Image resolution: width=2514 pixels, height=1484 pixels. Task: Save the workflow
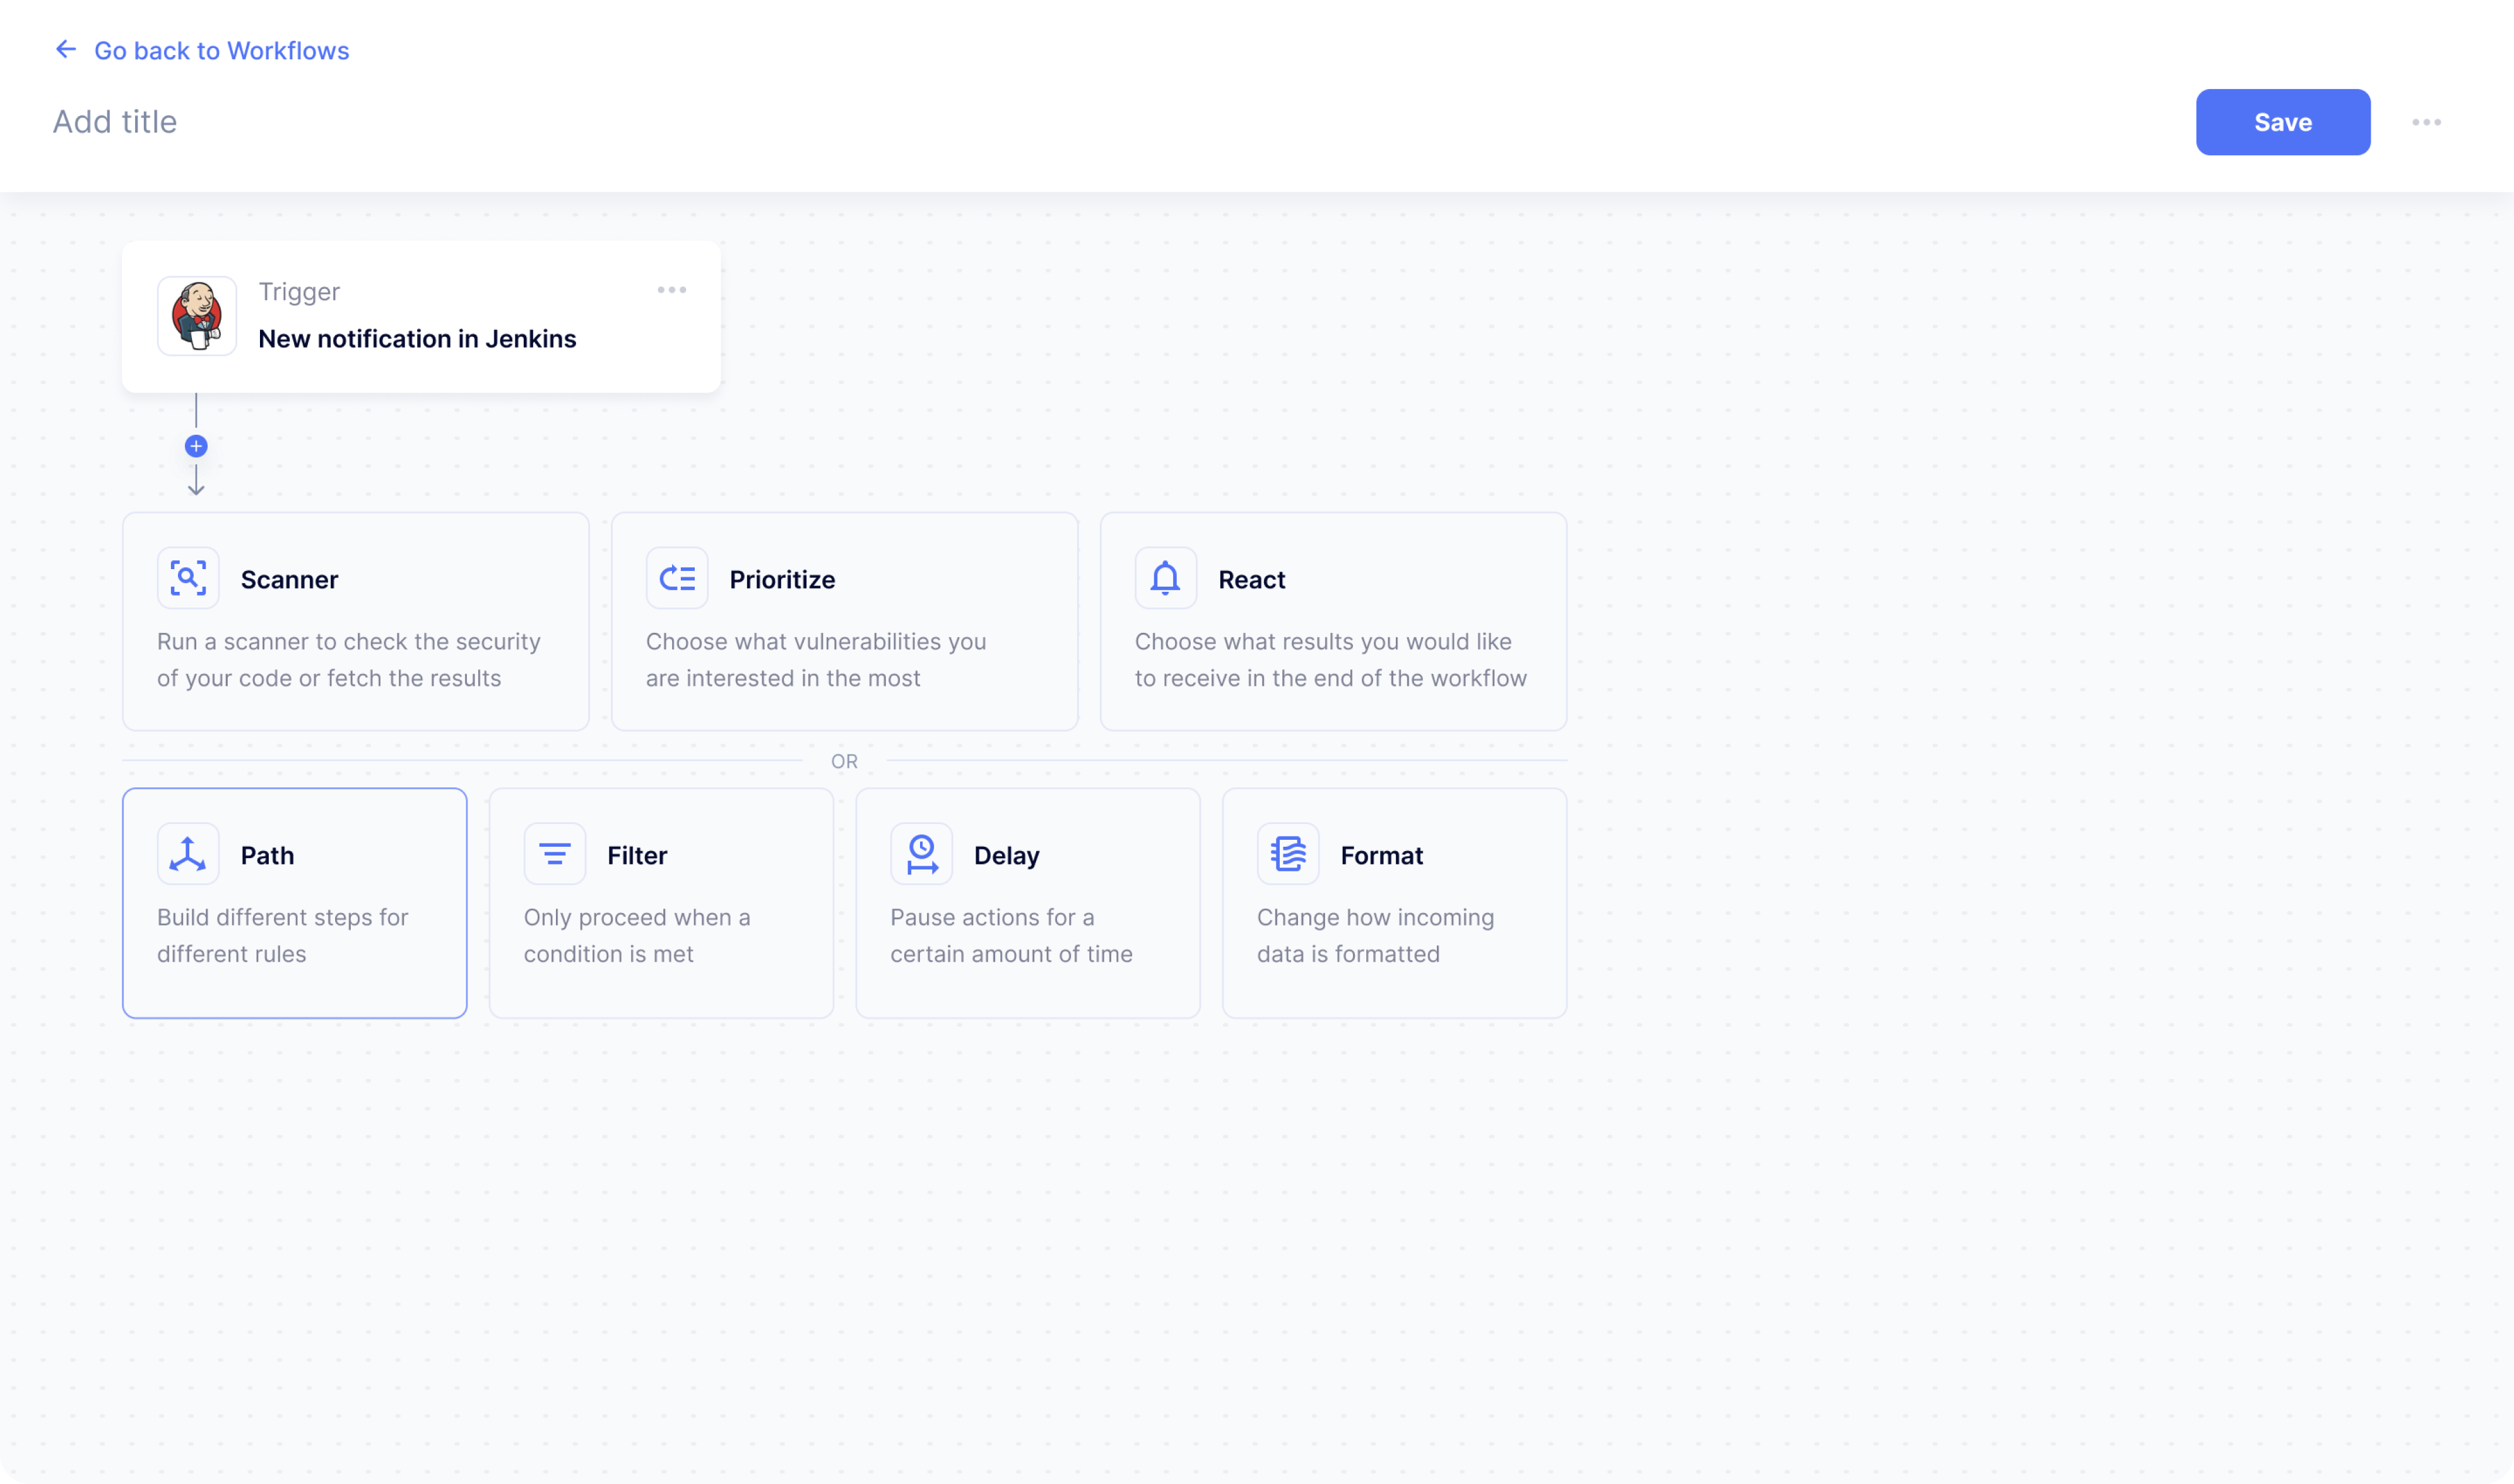2282,121
